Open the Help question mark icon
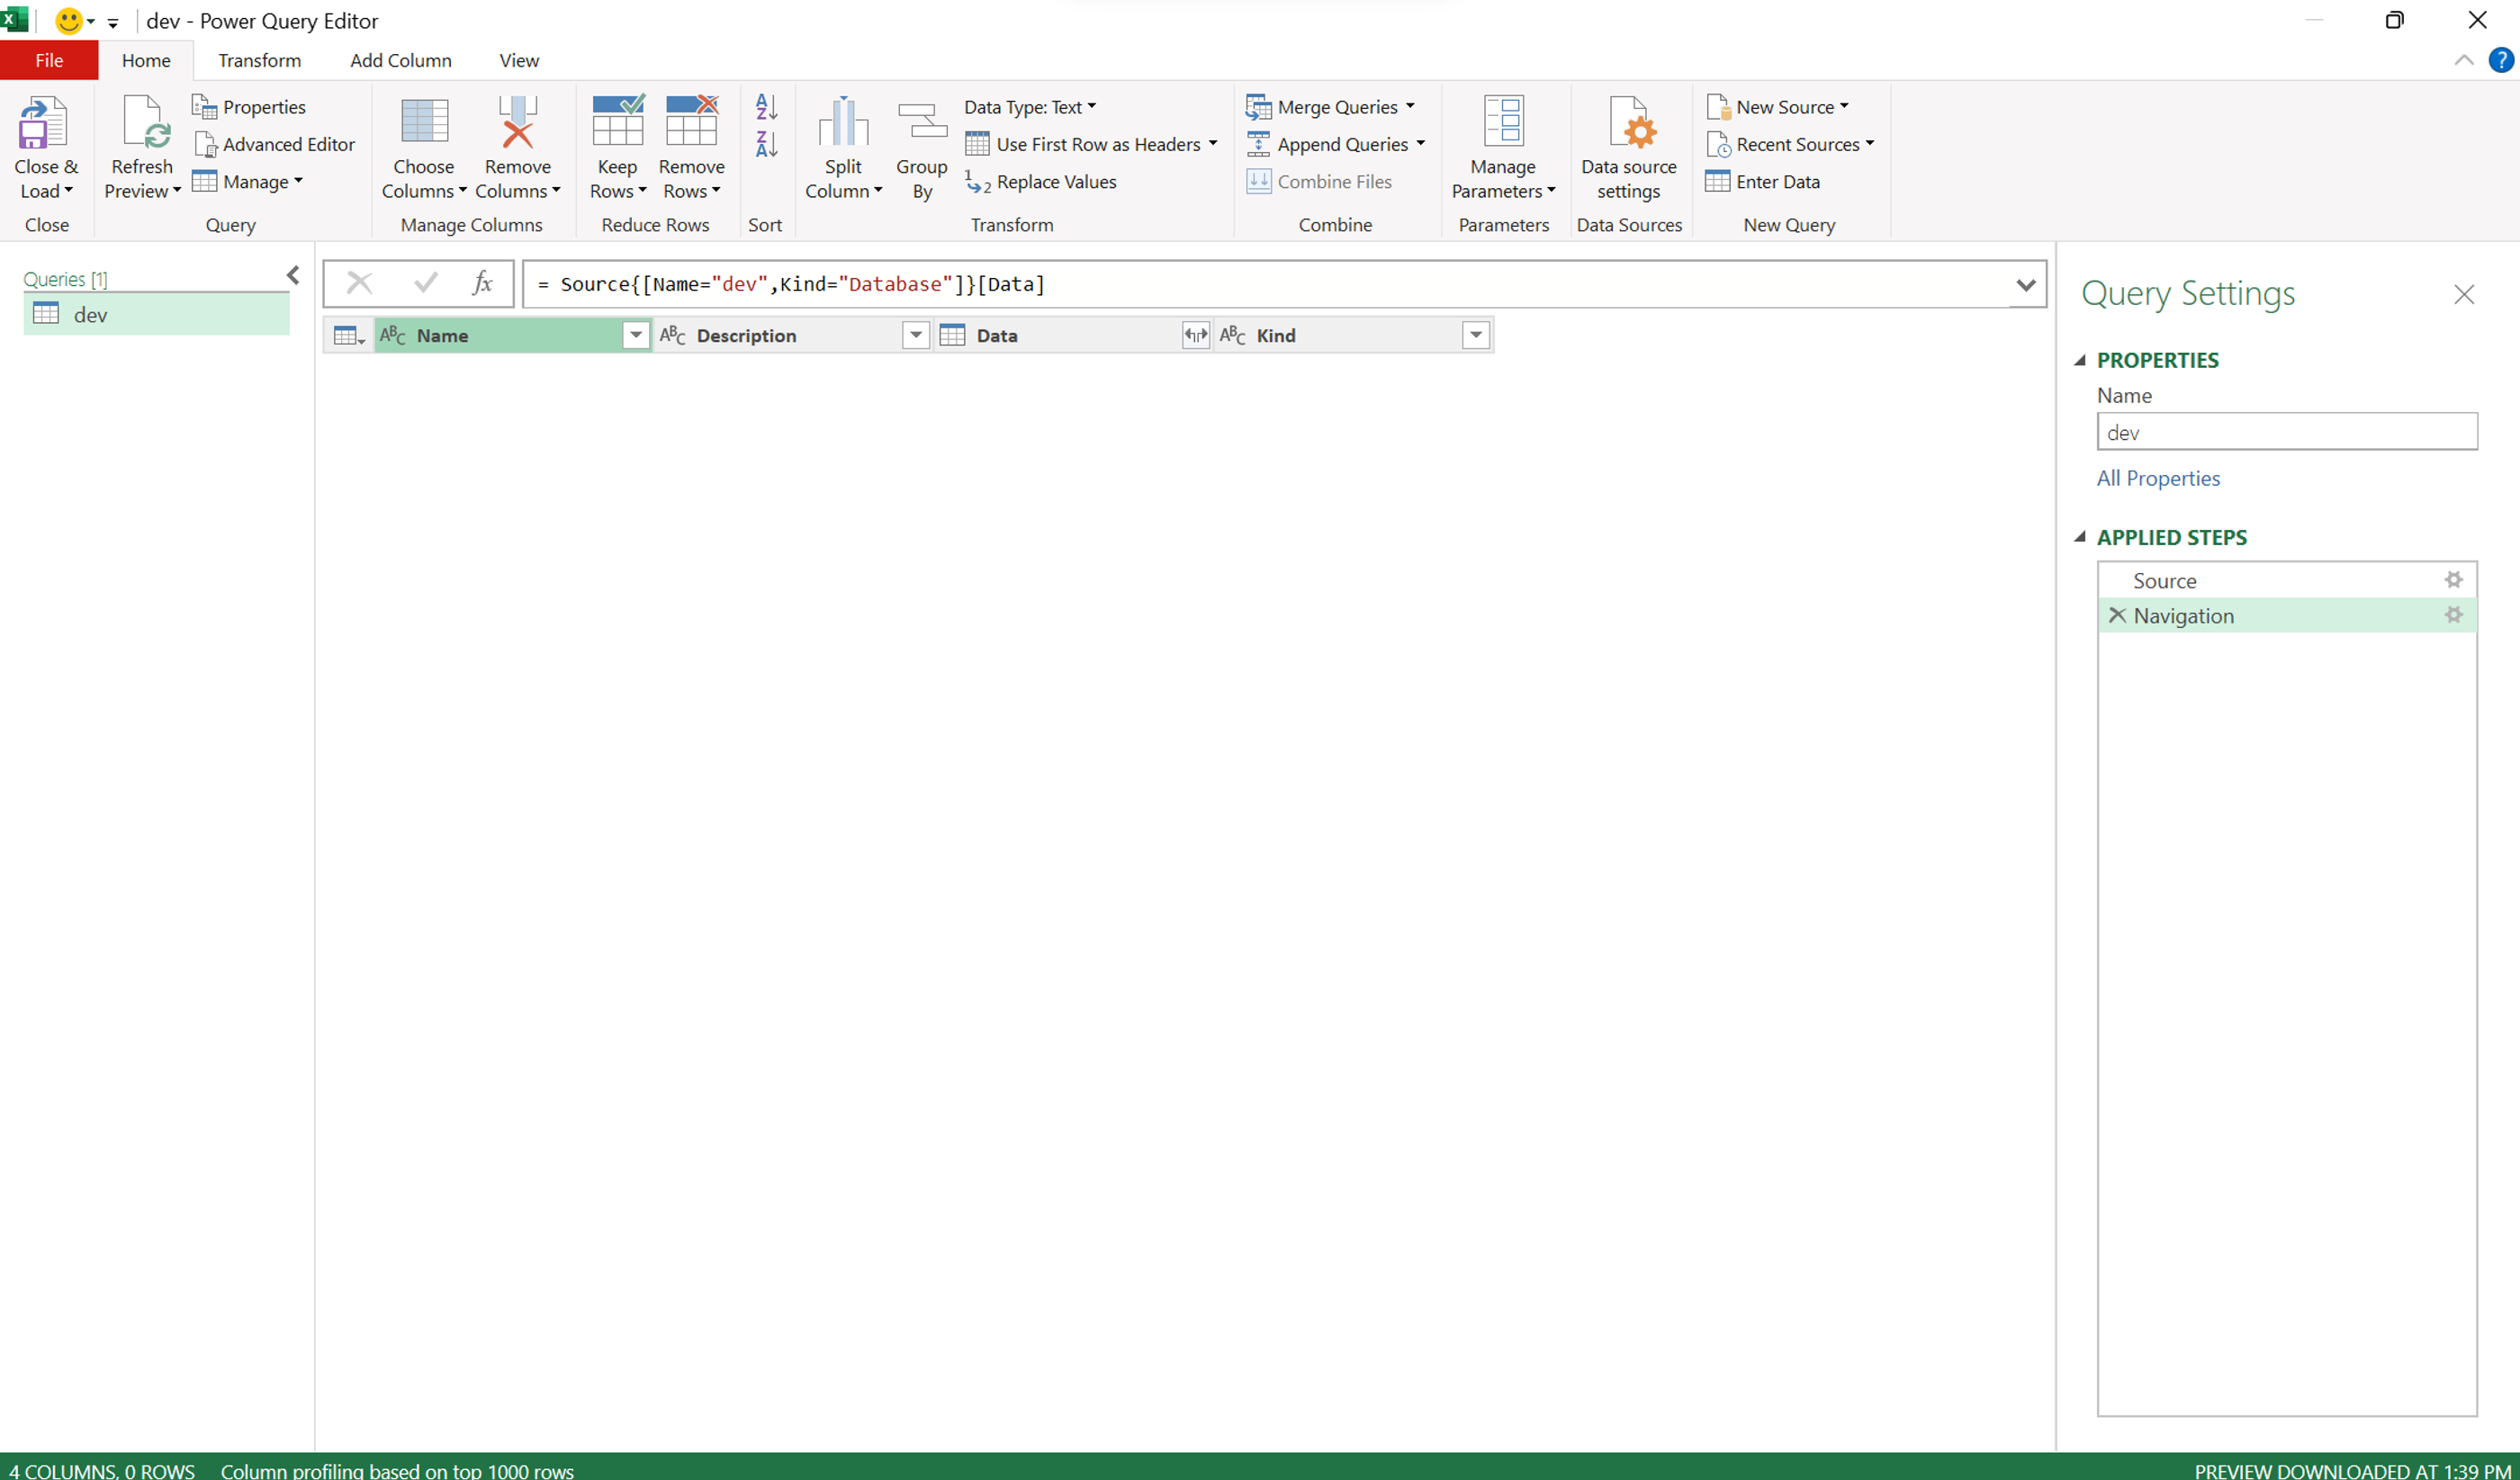Screen dimensions: 2520x1480 (x=2501, y=60)
